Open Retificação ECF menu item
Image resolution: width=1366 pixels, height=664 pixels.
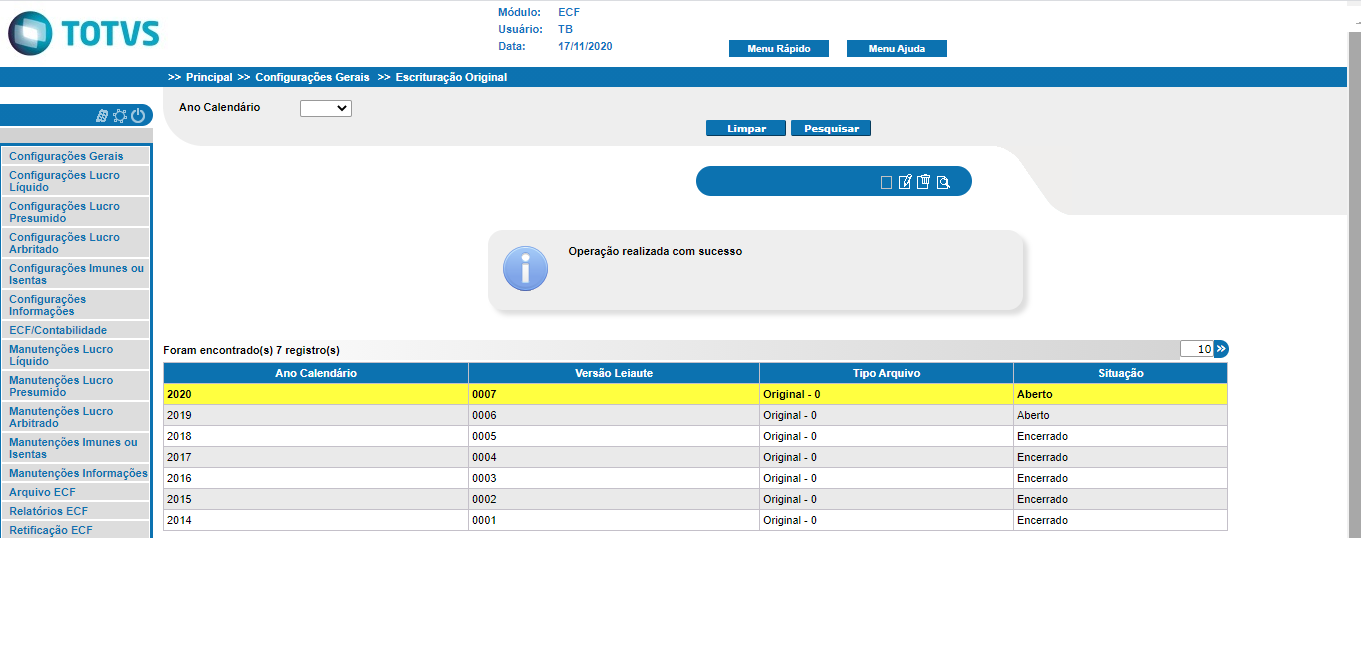tap(75, 530)
